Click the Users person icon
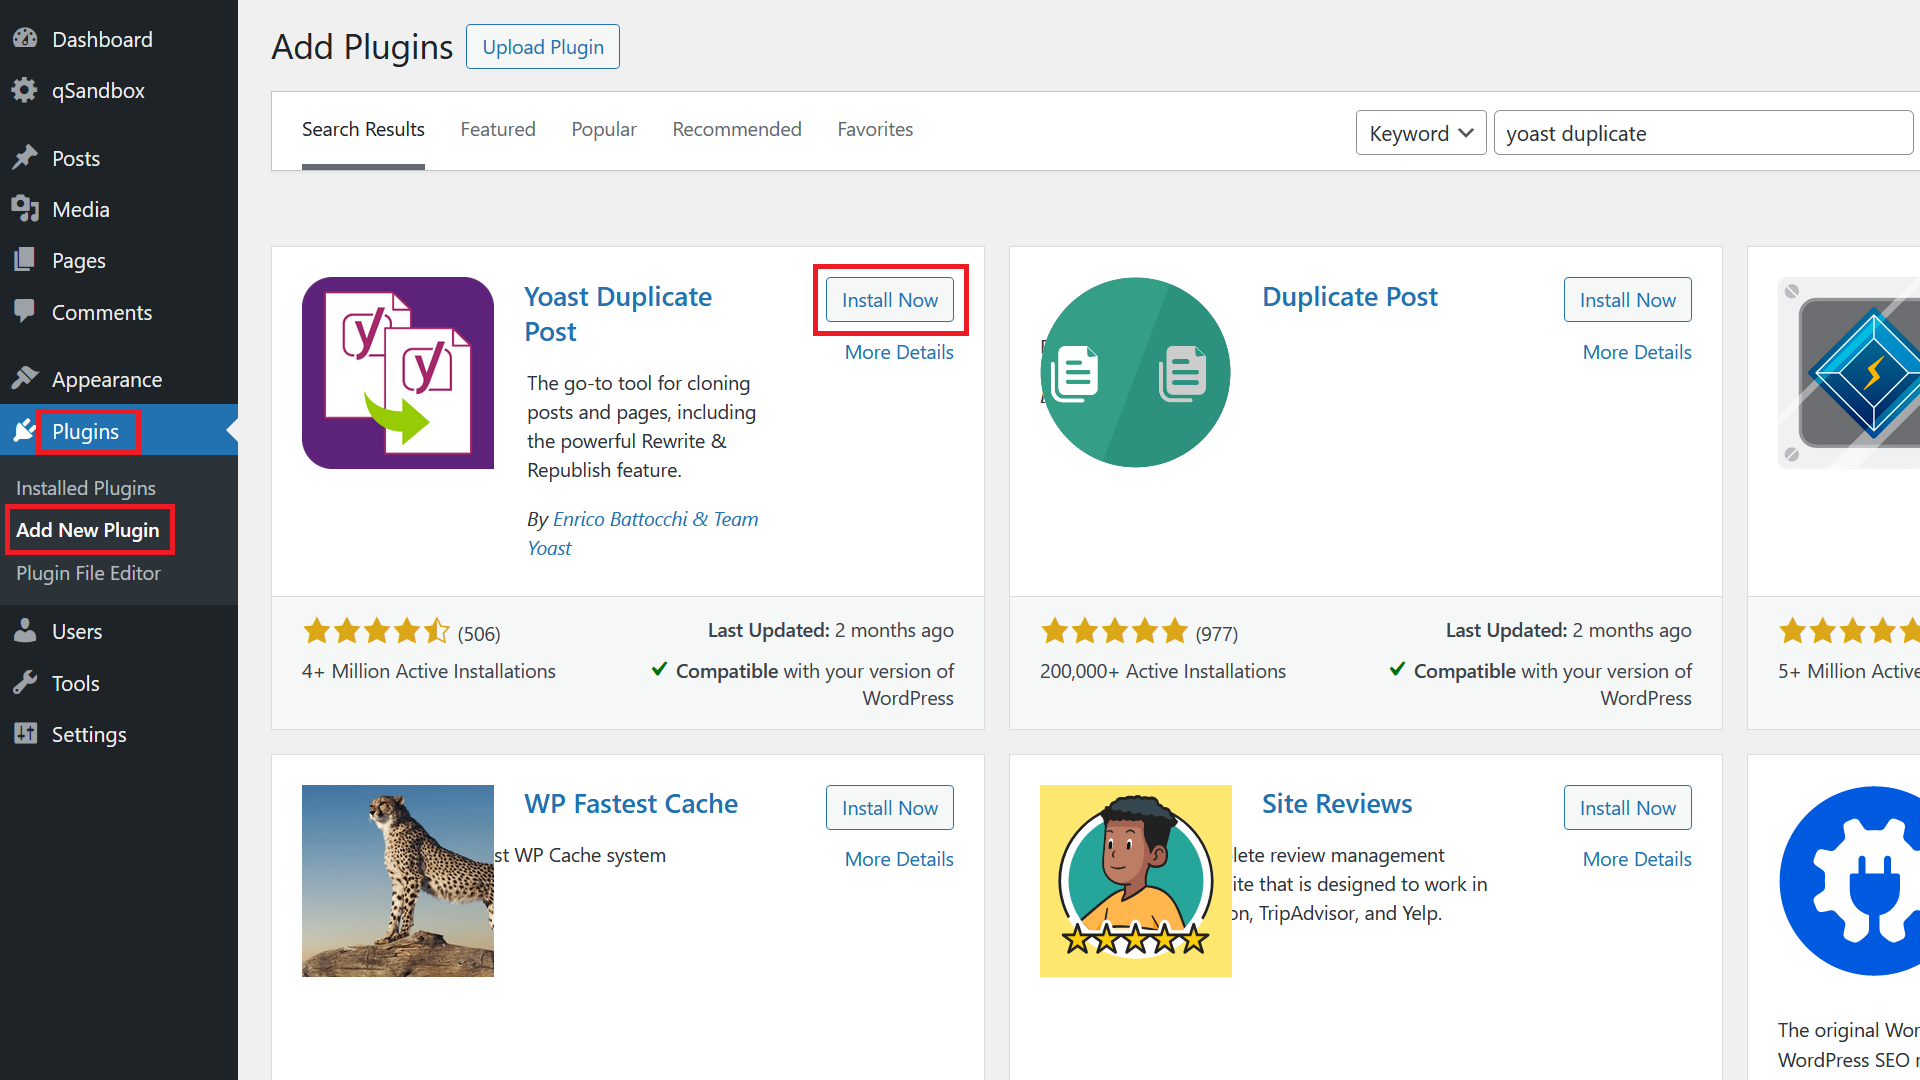This screenshot has width=1920, height=1080. tap(25, 631)
